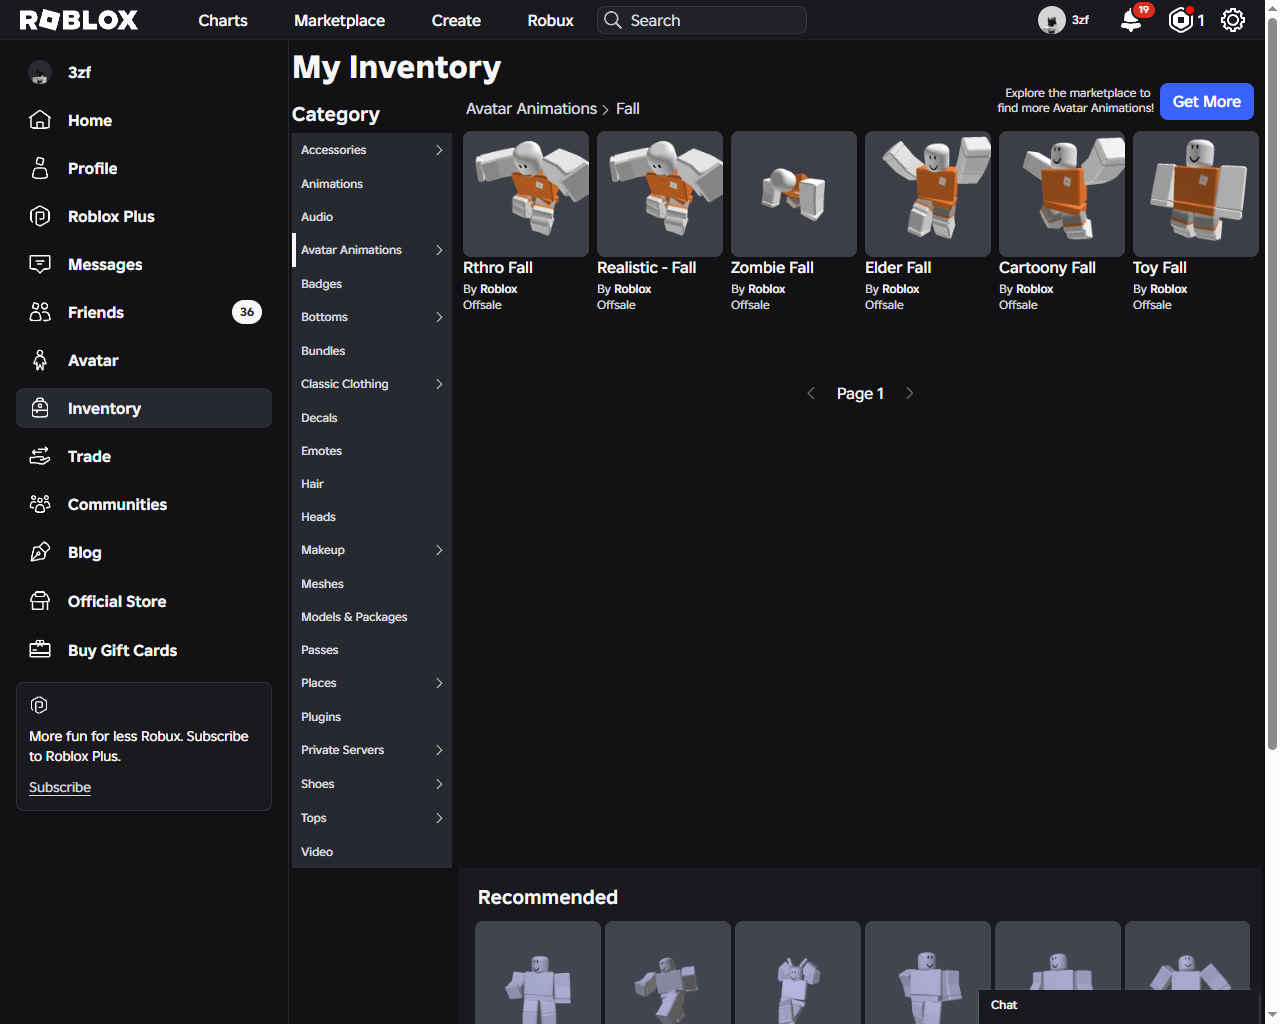Select the Passes category
Screen dimensions: 1280x1024
point(372,650)
